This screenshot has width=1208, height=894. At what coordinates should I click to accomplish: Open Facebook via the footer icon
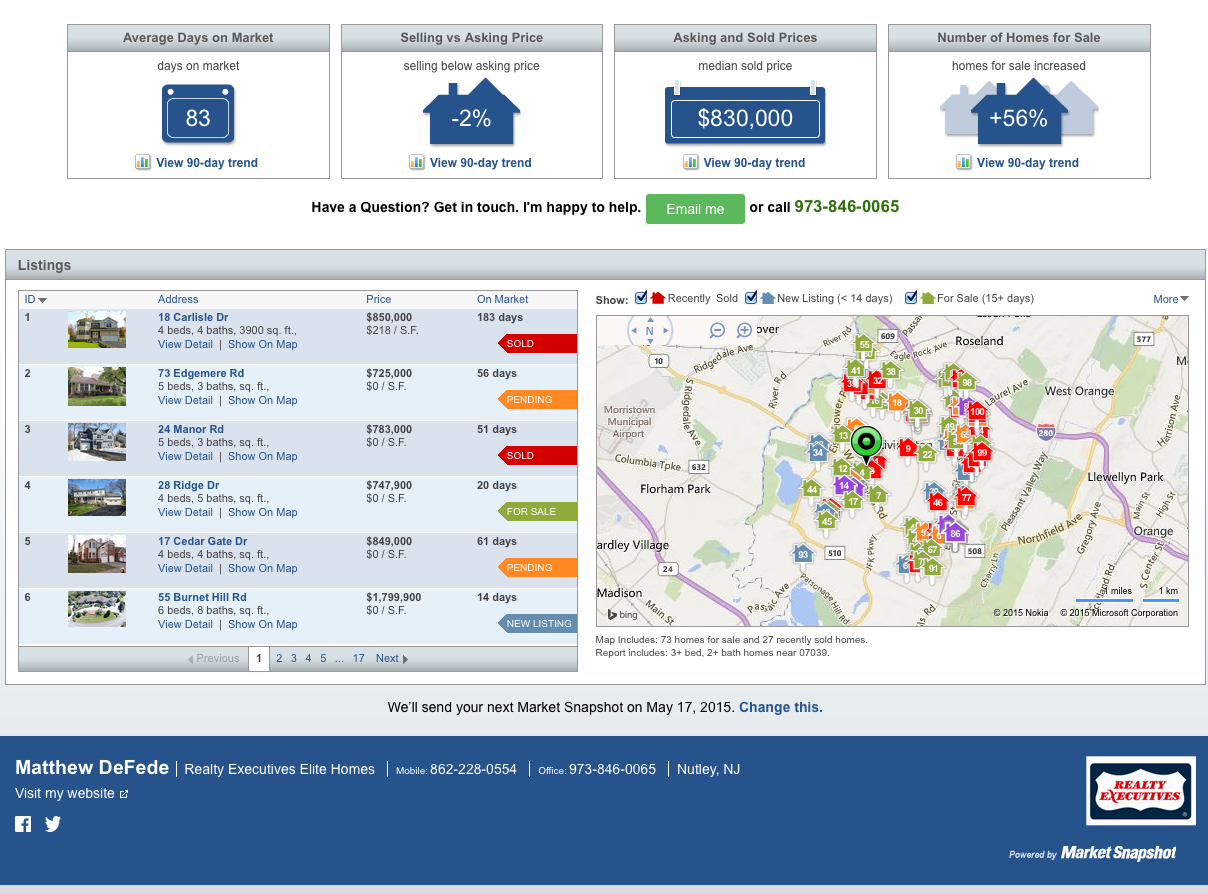click(x=22, y=824)
